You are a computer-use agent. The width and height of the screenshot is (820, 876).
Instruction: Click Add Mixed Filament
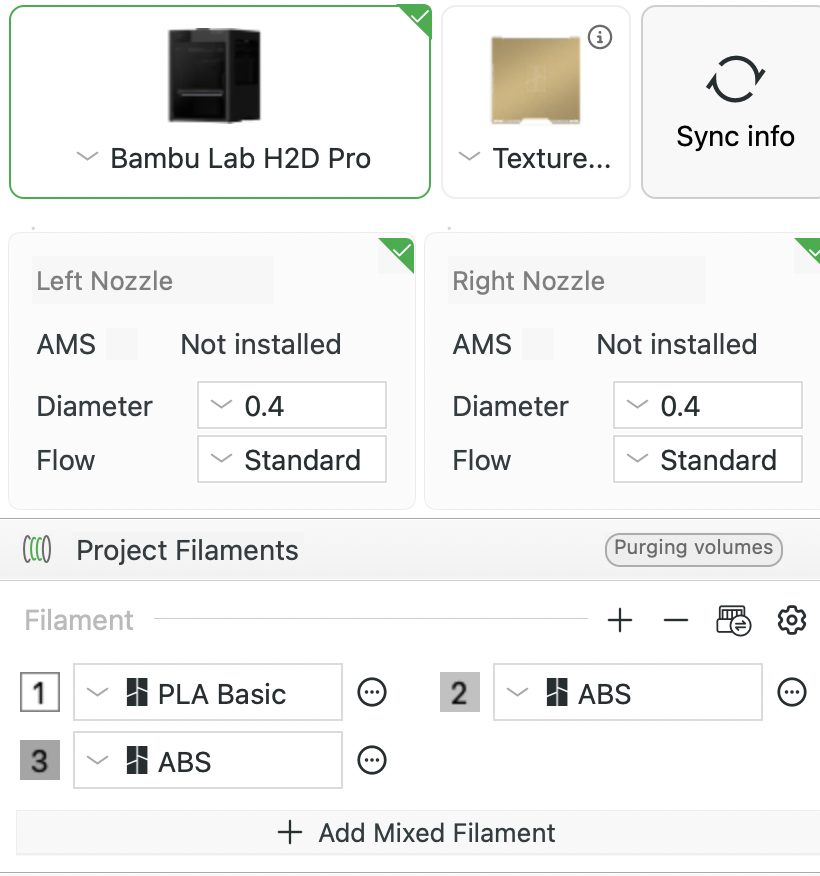pyautogui.click(x=418, y=832)
